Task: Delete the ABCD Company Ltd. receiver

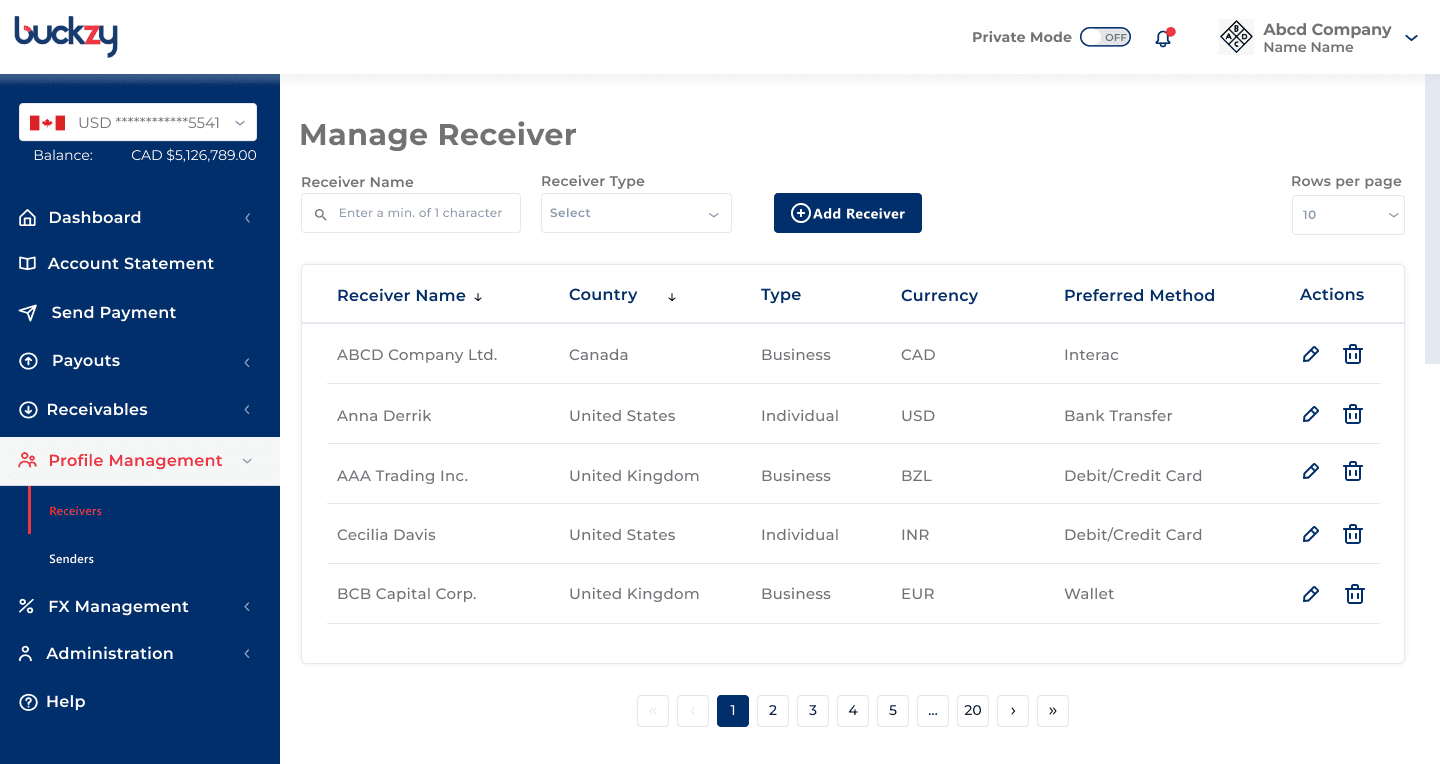Action: click(x=1353, y=354)
